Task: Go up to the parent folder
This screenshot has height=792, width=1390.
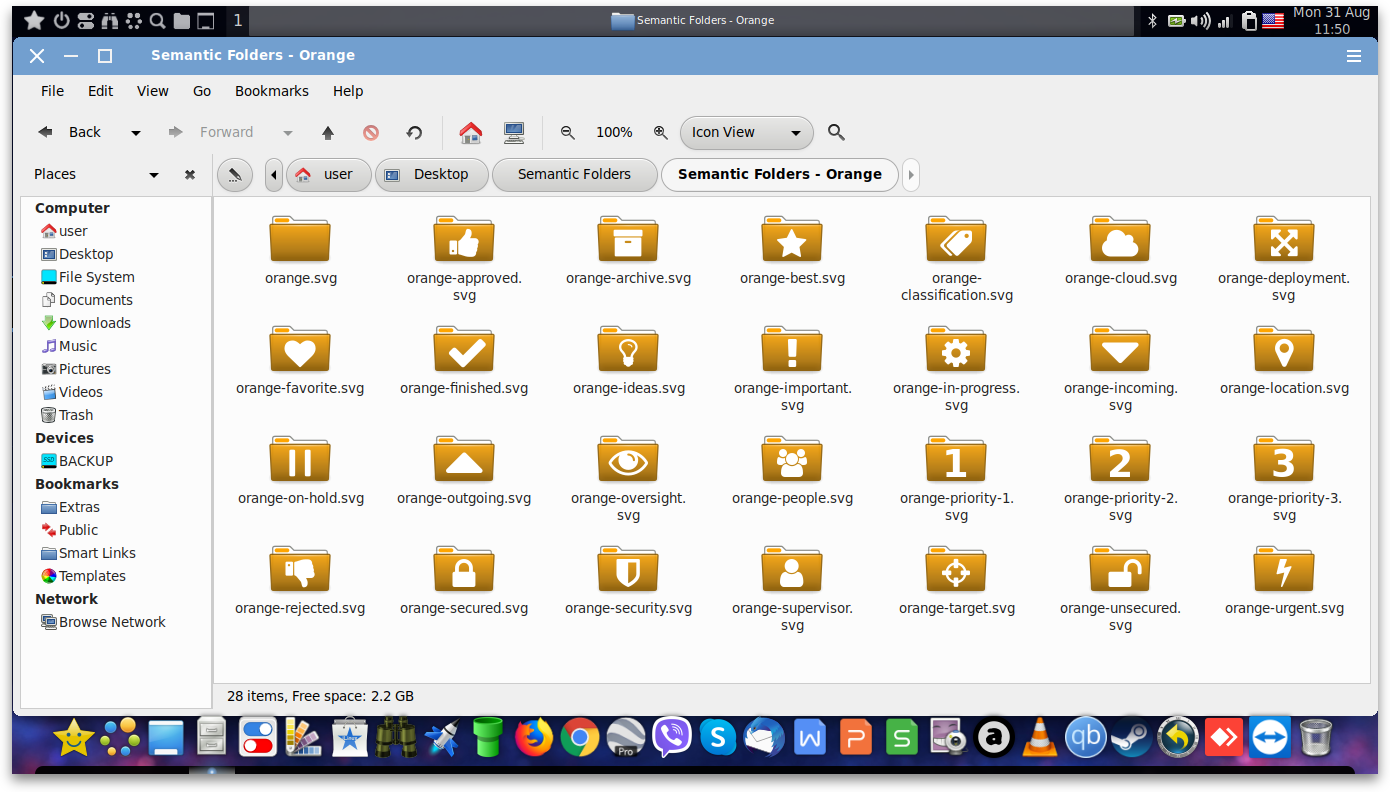Action: [x=328, y=132]
